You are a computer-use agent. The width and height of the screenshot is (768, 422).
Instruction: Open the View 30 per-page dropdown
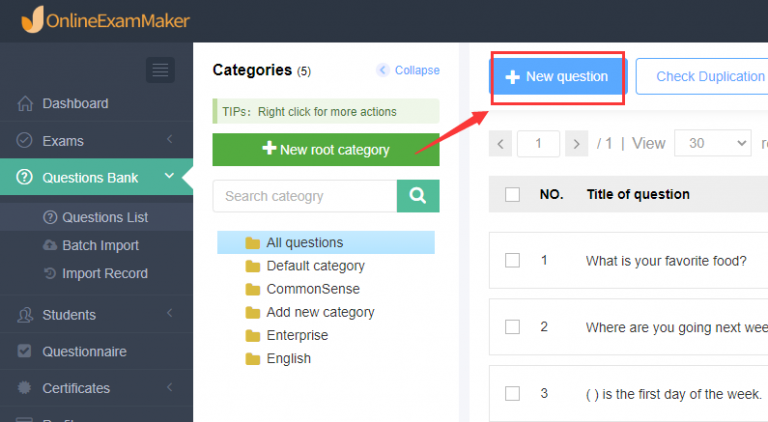pyautogui.click(x=712, y=144)
